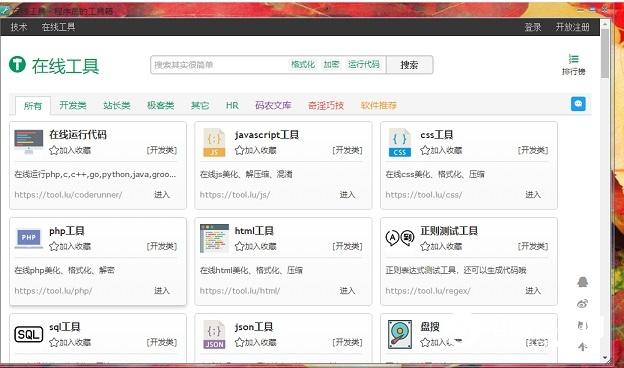The height and width of the screenshot is (368, 624).
Task: Star html工具 via 加入收藏
Action: [x=255, y=246]
